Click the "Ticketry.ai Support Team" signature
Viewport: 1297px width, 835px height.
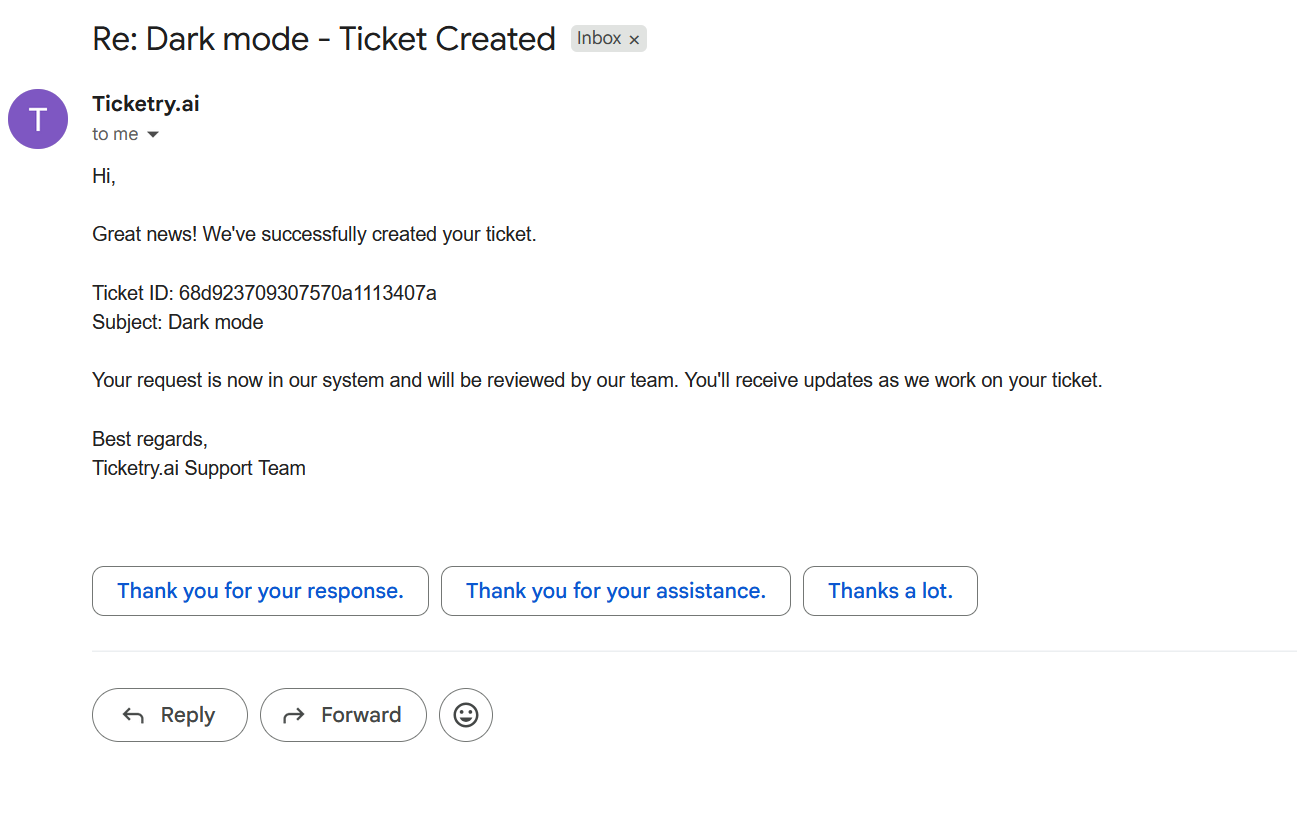click(x=199, y=468)
